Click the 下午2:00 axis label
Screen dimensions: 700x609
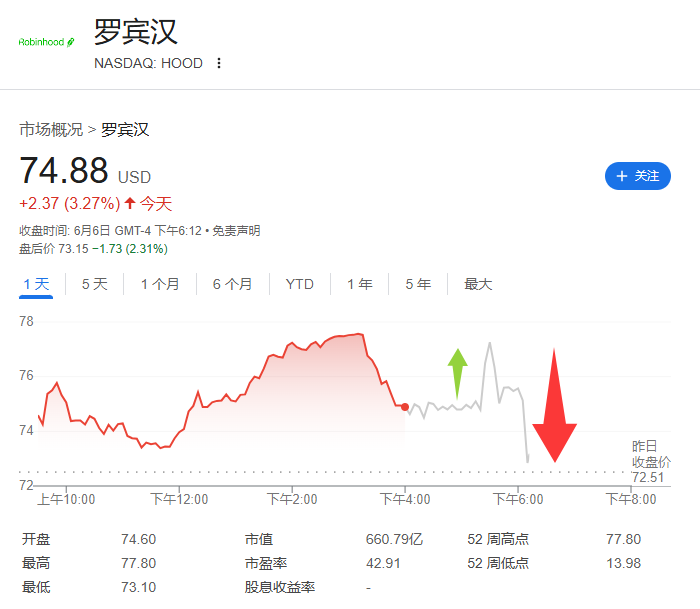click(292, 499)
